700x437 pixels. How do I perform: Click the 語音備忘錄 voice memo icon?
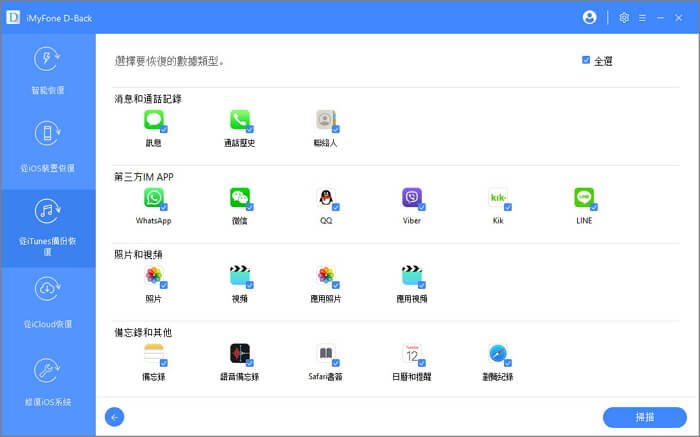click(239, 354)
